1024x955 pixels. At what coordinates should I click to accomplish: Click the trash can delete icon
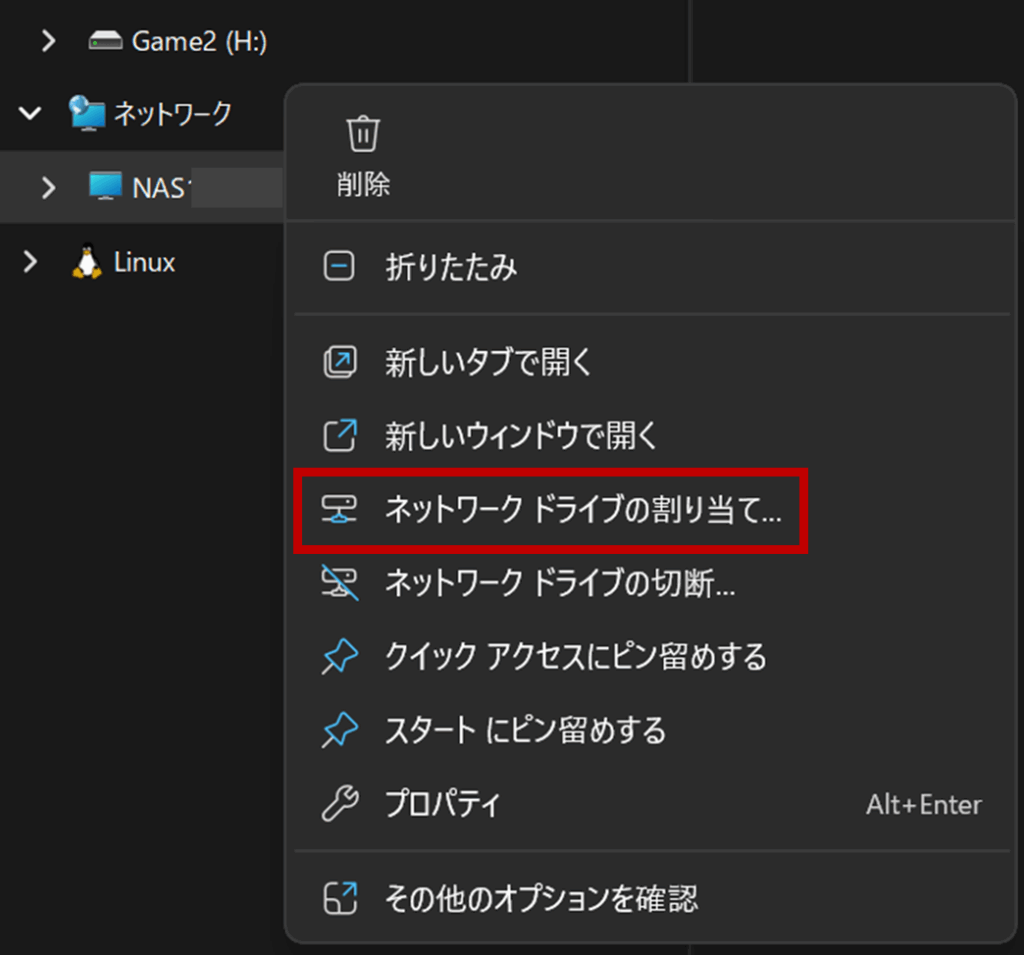[363, 134]
